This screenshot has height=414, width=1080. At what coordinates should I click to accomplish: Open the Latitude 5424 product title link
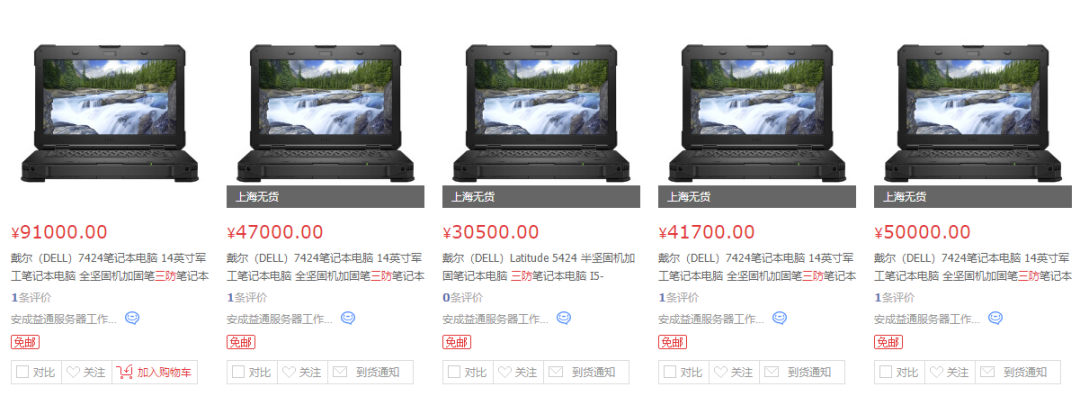tap(539, 267)
